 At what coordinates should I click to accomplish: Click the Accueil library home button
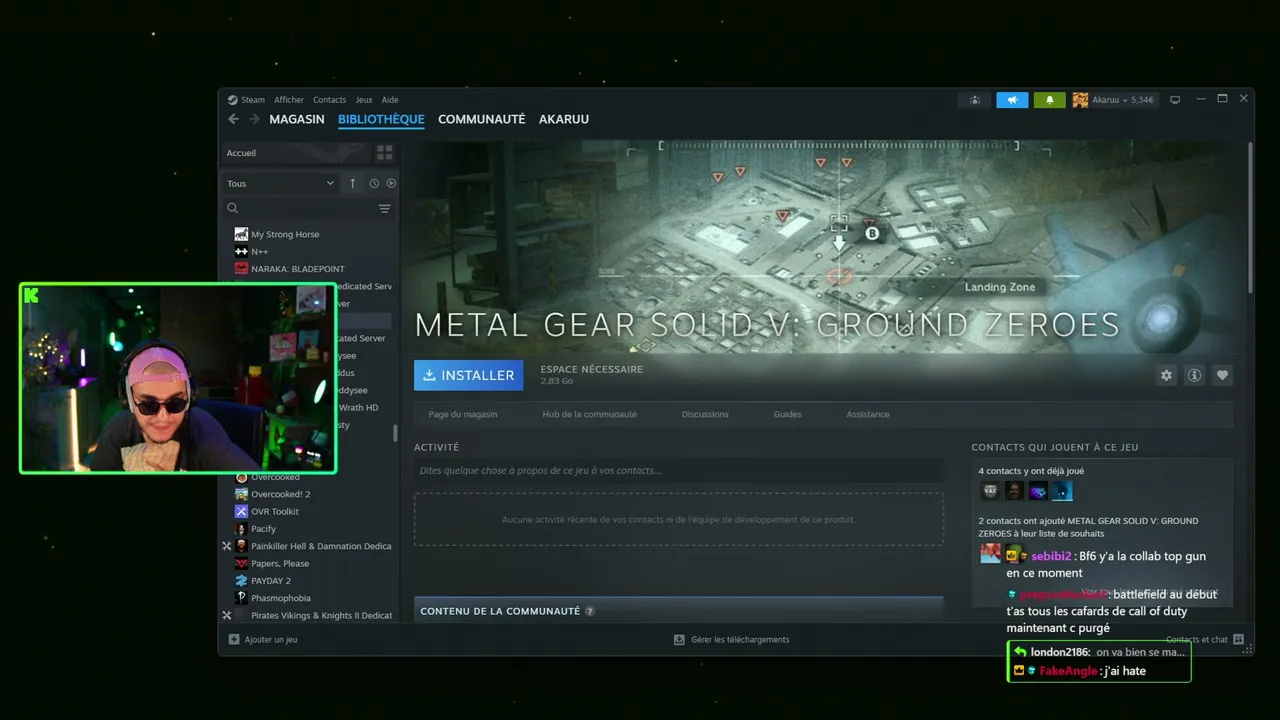point(295,153)
